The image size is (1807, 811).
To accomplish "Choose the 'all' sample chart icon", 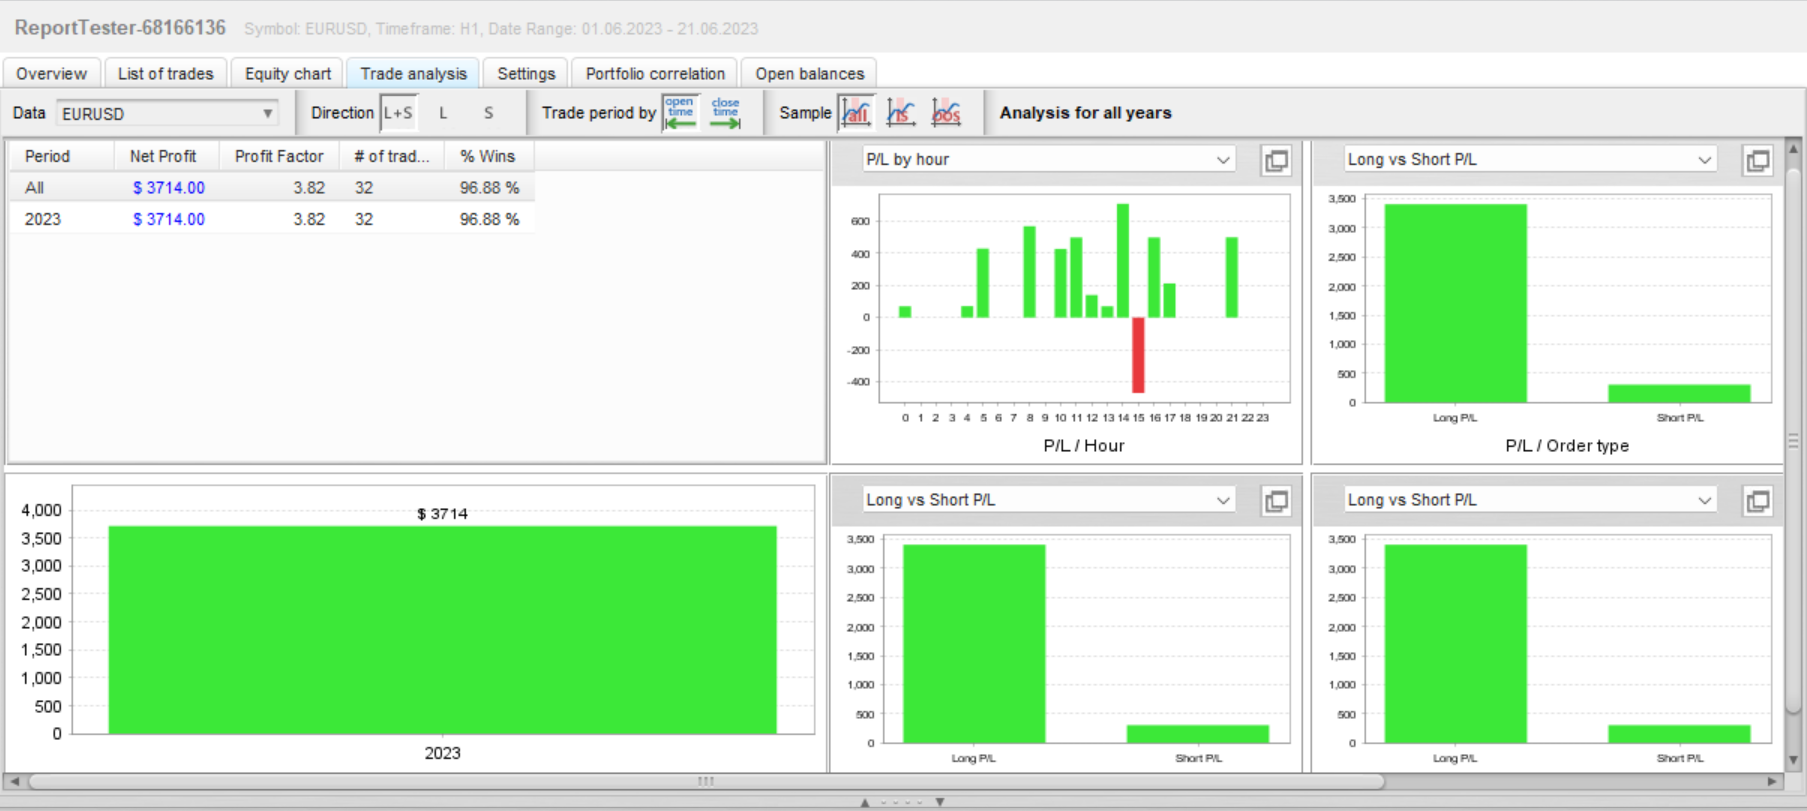I will click(856, 113).
